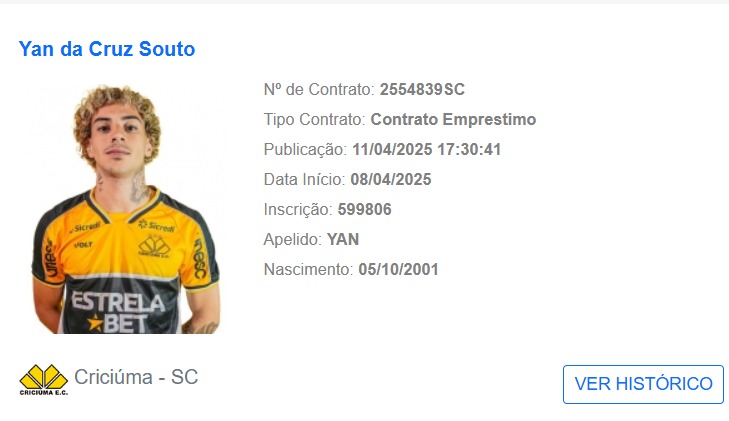The image size is (729, 421).
Task: Click the Nascimento label
Action: click(x=309, y=270)
